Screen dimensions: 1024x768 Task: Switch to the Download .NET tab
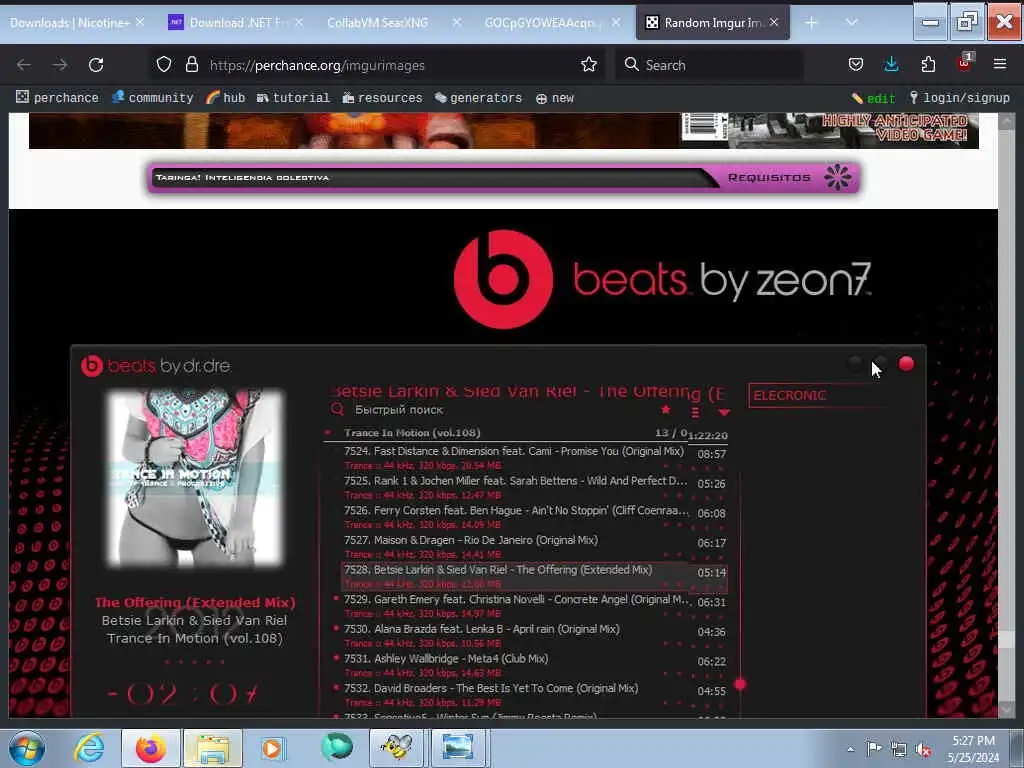[236, 22]
